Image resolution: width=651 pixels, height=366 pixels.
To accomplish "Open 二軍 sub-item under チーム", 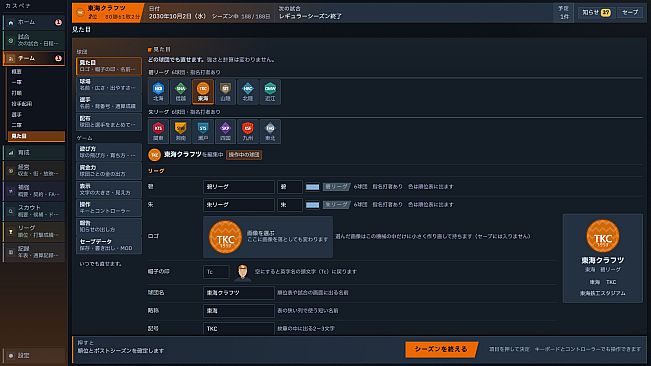I will tap(37, 125).
